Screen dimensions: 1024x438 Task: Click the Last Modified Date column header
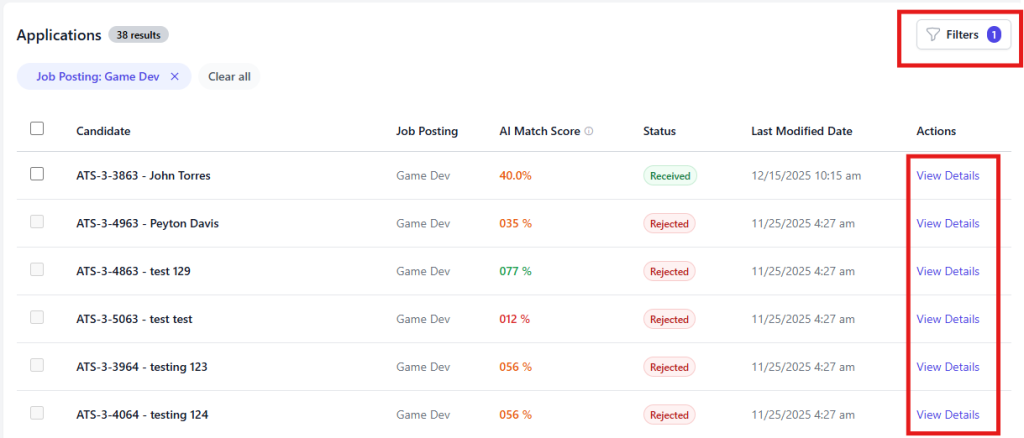click(801, 131)
